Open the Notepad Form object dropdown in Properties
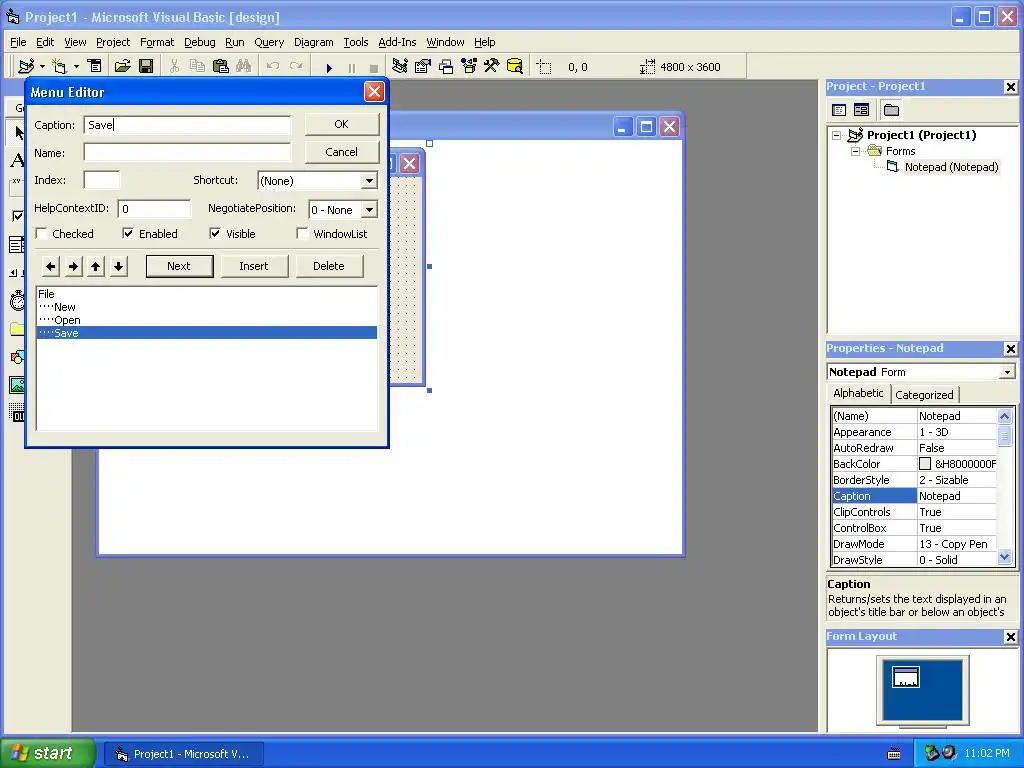Viewport: 1024px width, 768px height. point(1007,372)
